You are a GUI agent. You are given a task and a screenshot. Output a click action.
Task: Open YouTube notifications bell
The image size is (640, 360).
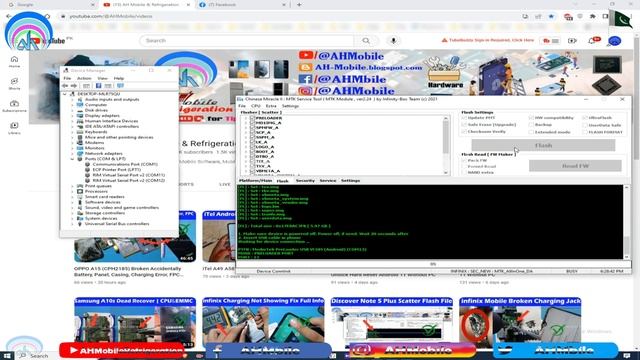coord(592,41)
